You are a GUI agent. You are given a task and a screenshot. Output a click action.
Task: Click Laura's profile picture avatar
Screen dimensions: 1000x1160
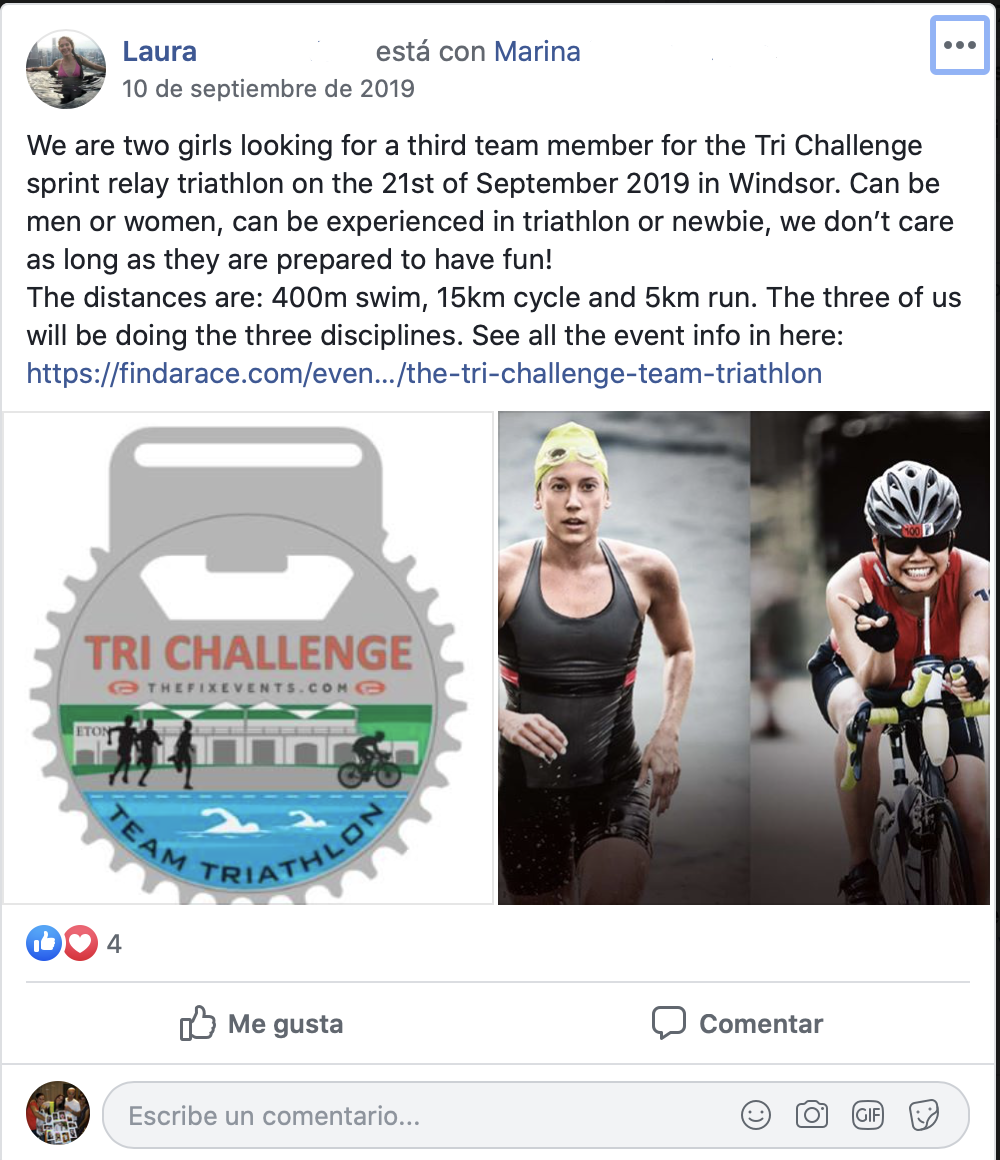click(66, 70)
